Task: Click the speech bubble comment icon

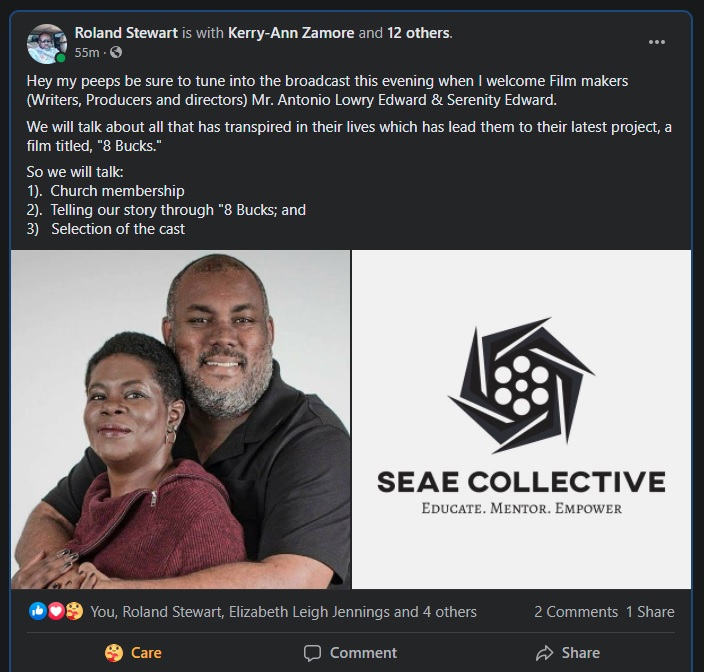Action: [x=313, y=653]
